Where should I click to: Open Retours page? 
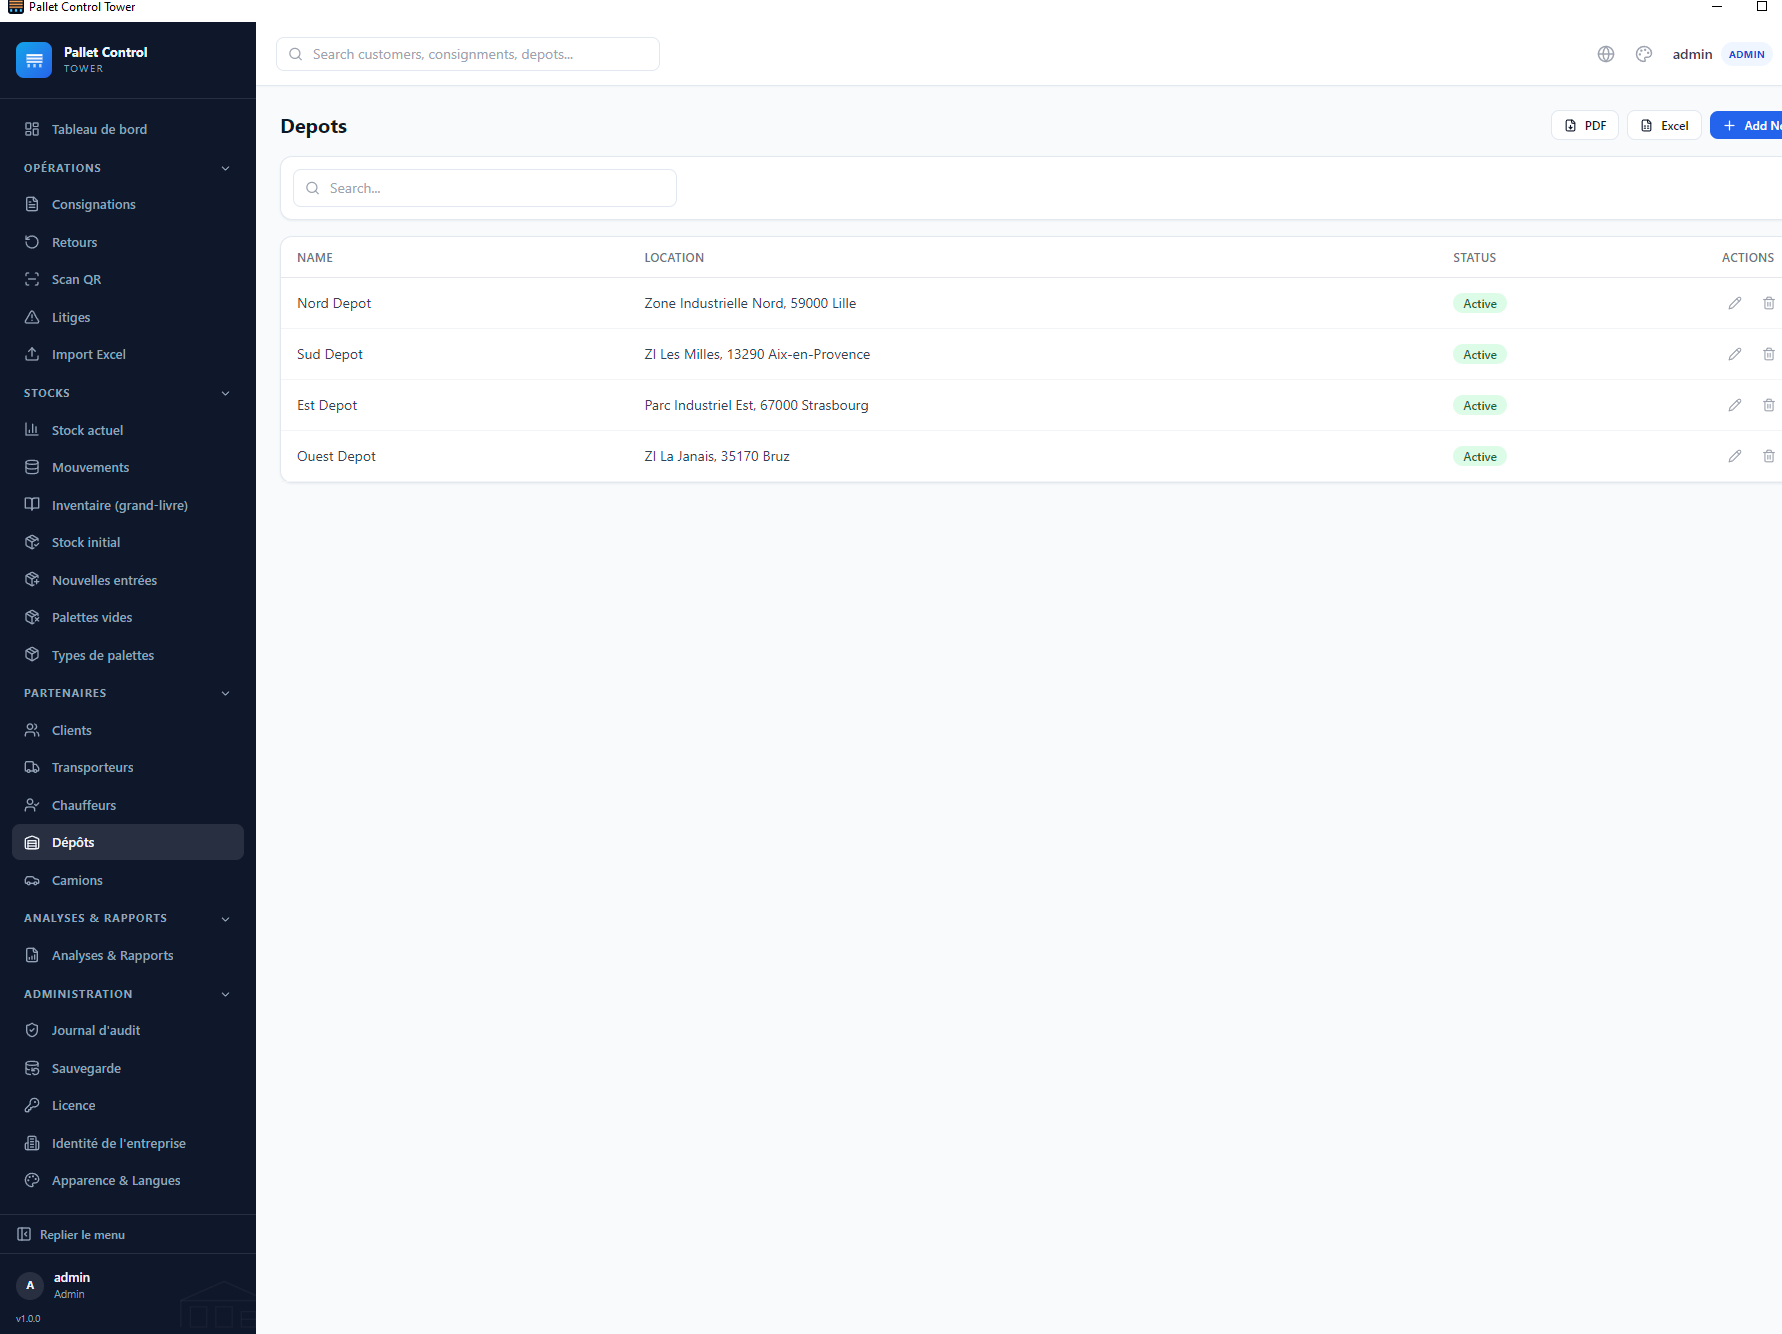128,242
